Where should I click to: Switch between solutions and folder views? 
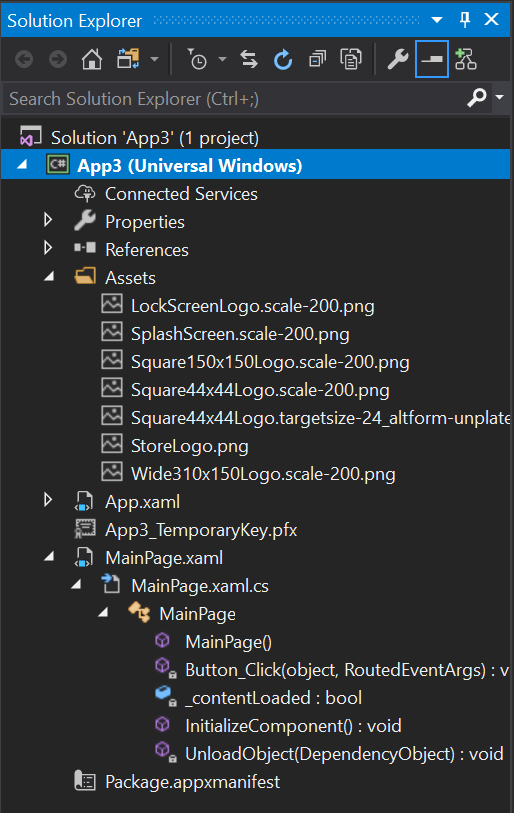click(x=128, y=60)
